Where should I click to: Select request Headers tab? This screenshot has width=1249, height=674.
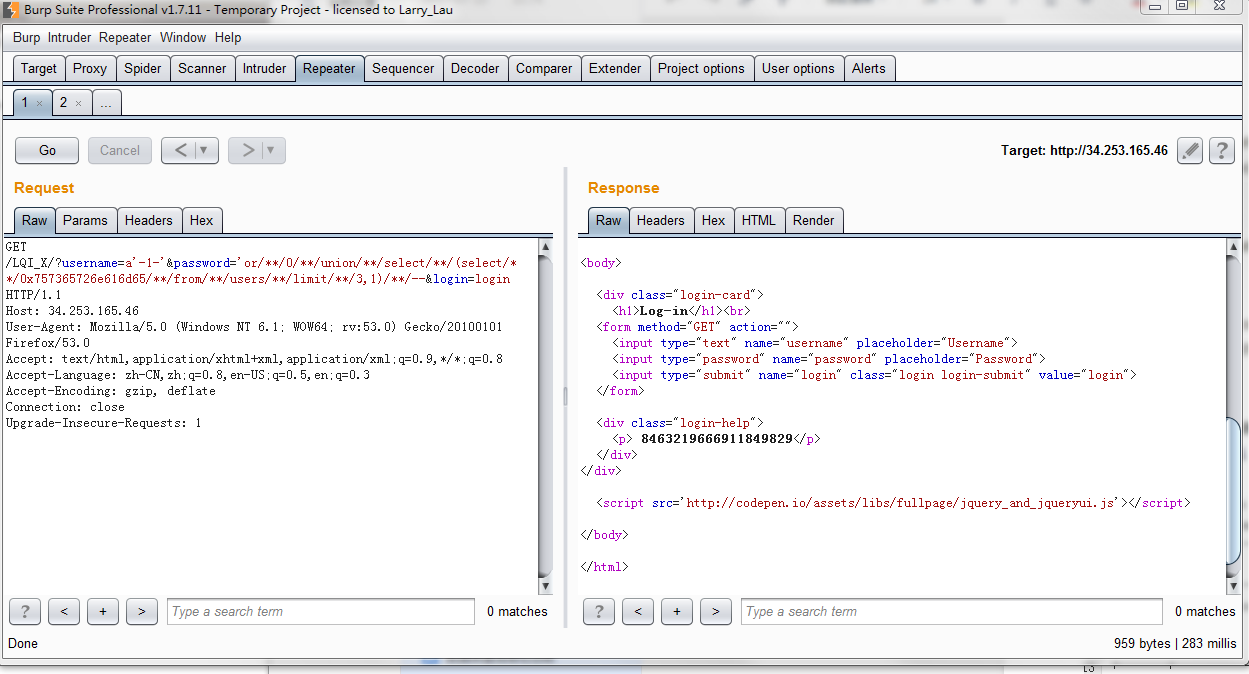click(x=149, y=220)
